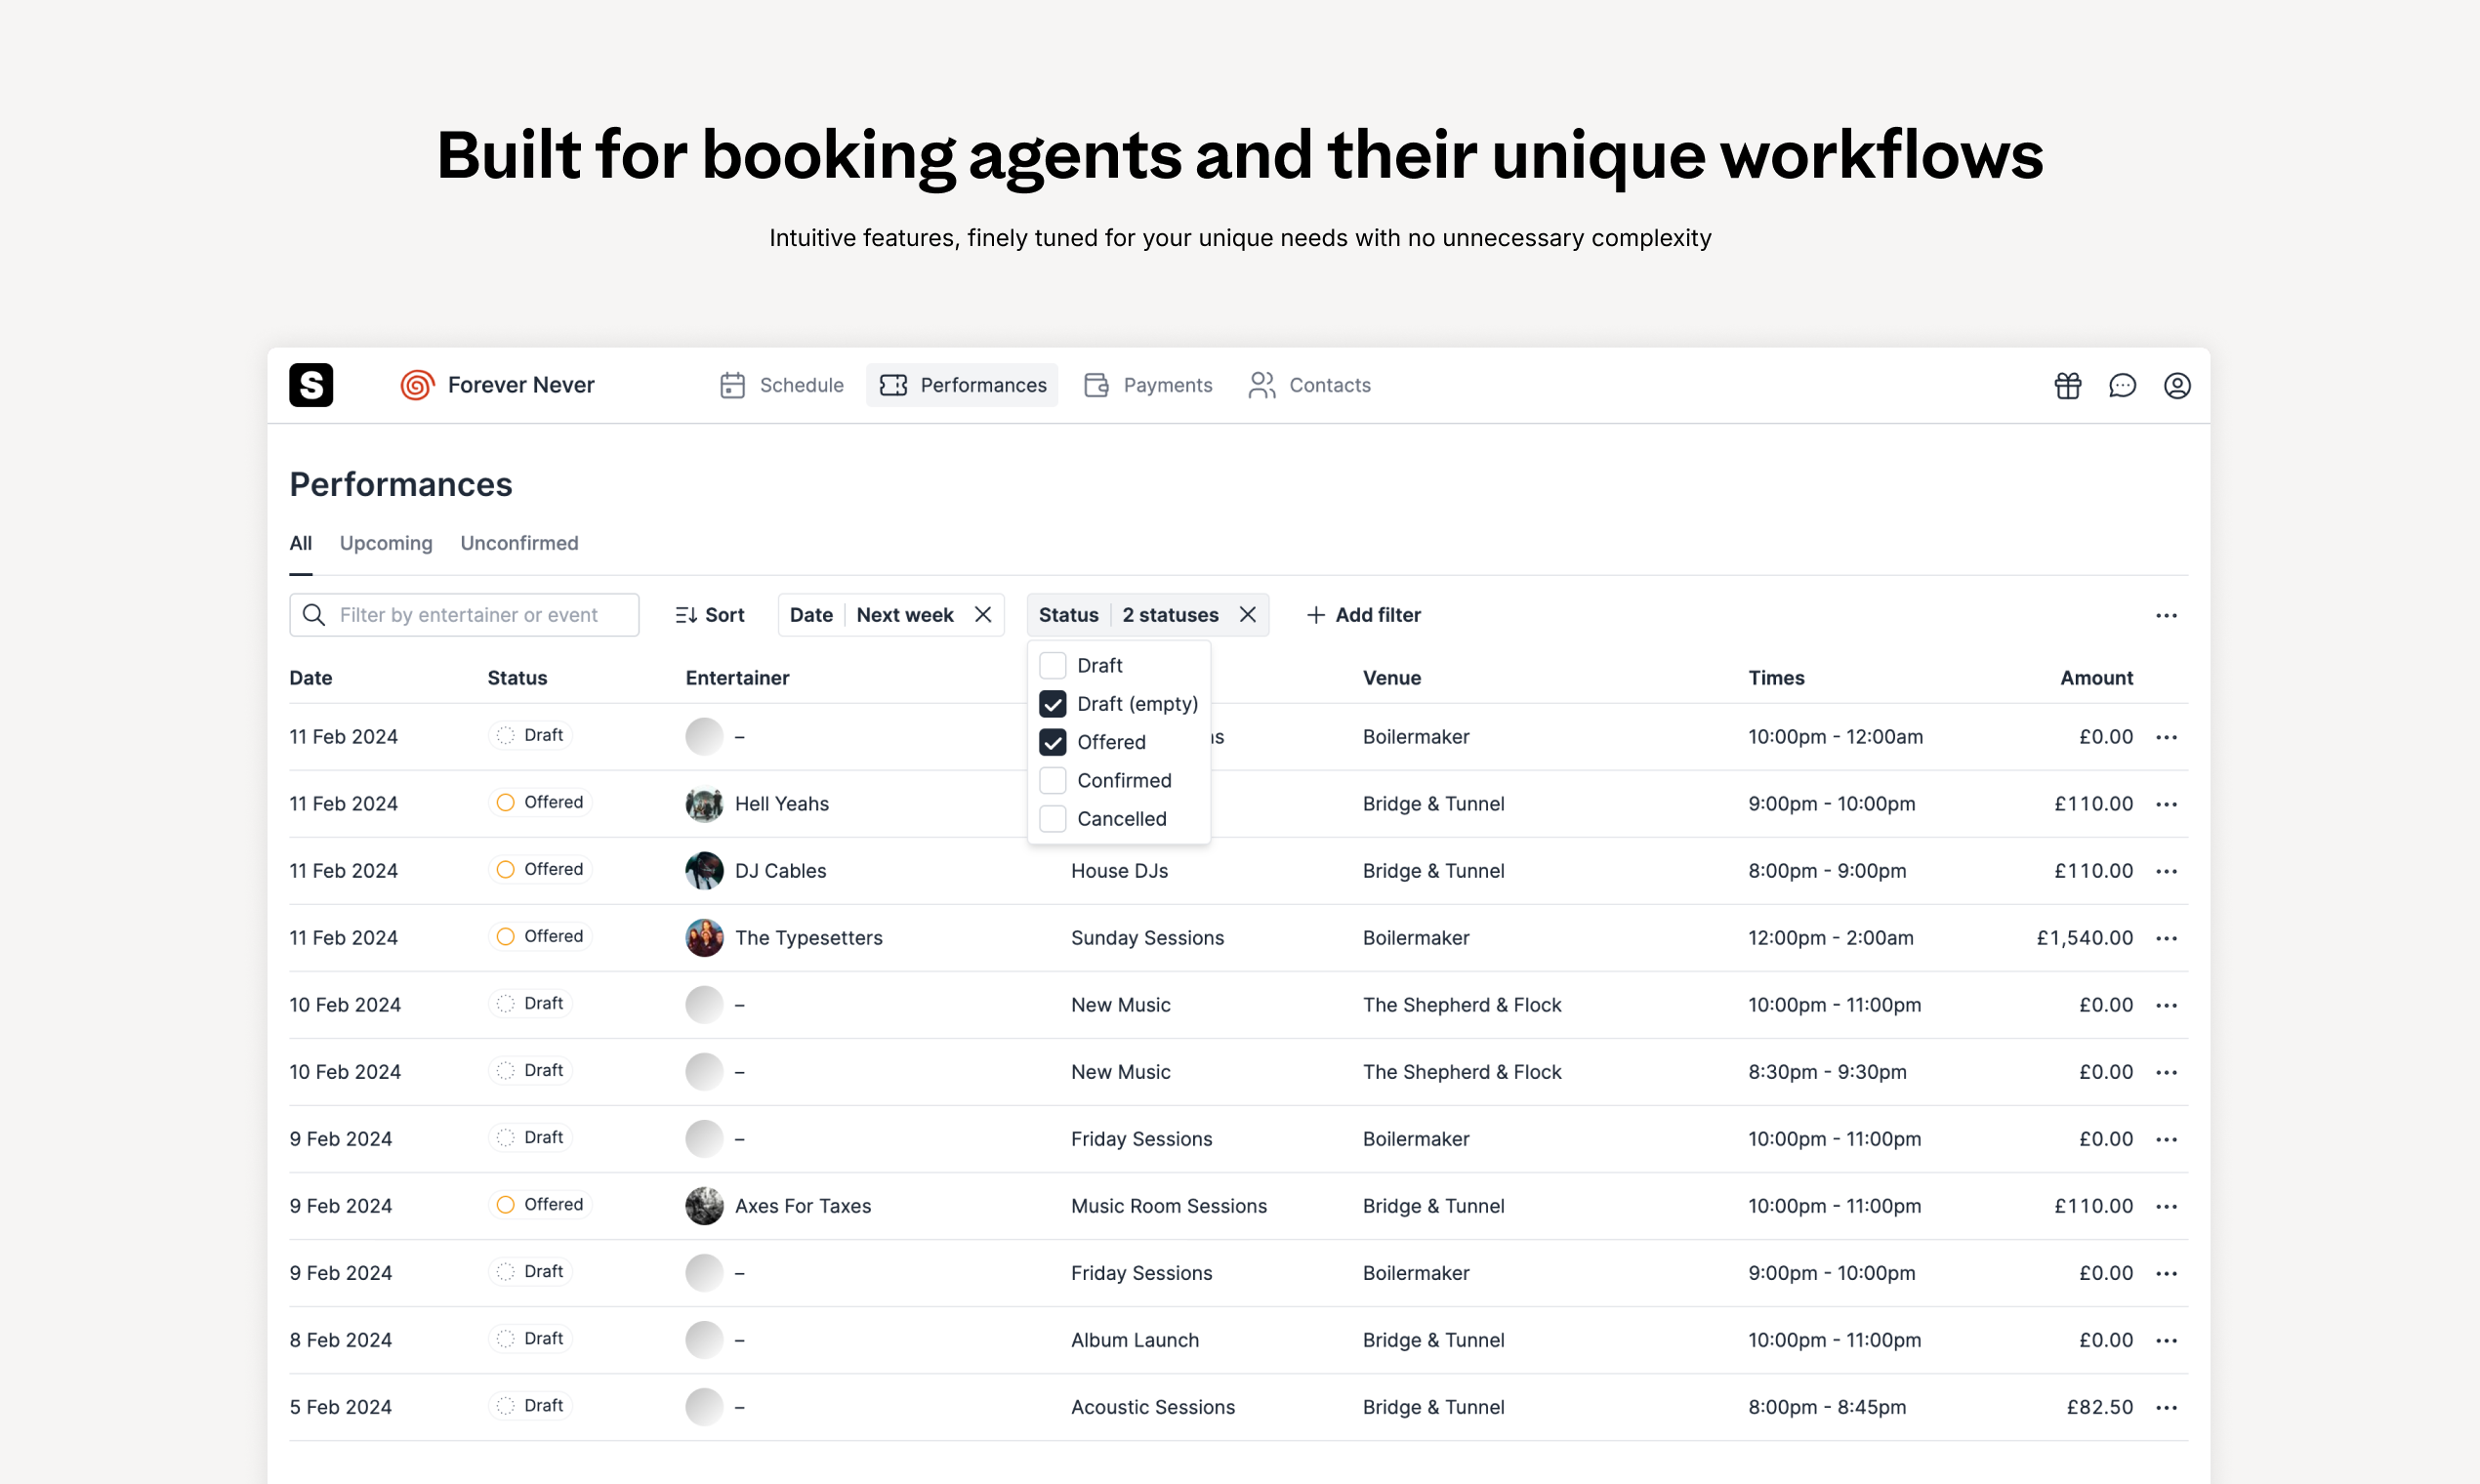The width and height of the screenshot is (2480, 1484).
Task: Select the Performances nav item
Action: click(962, 385)
